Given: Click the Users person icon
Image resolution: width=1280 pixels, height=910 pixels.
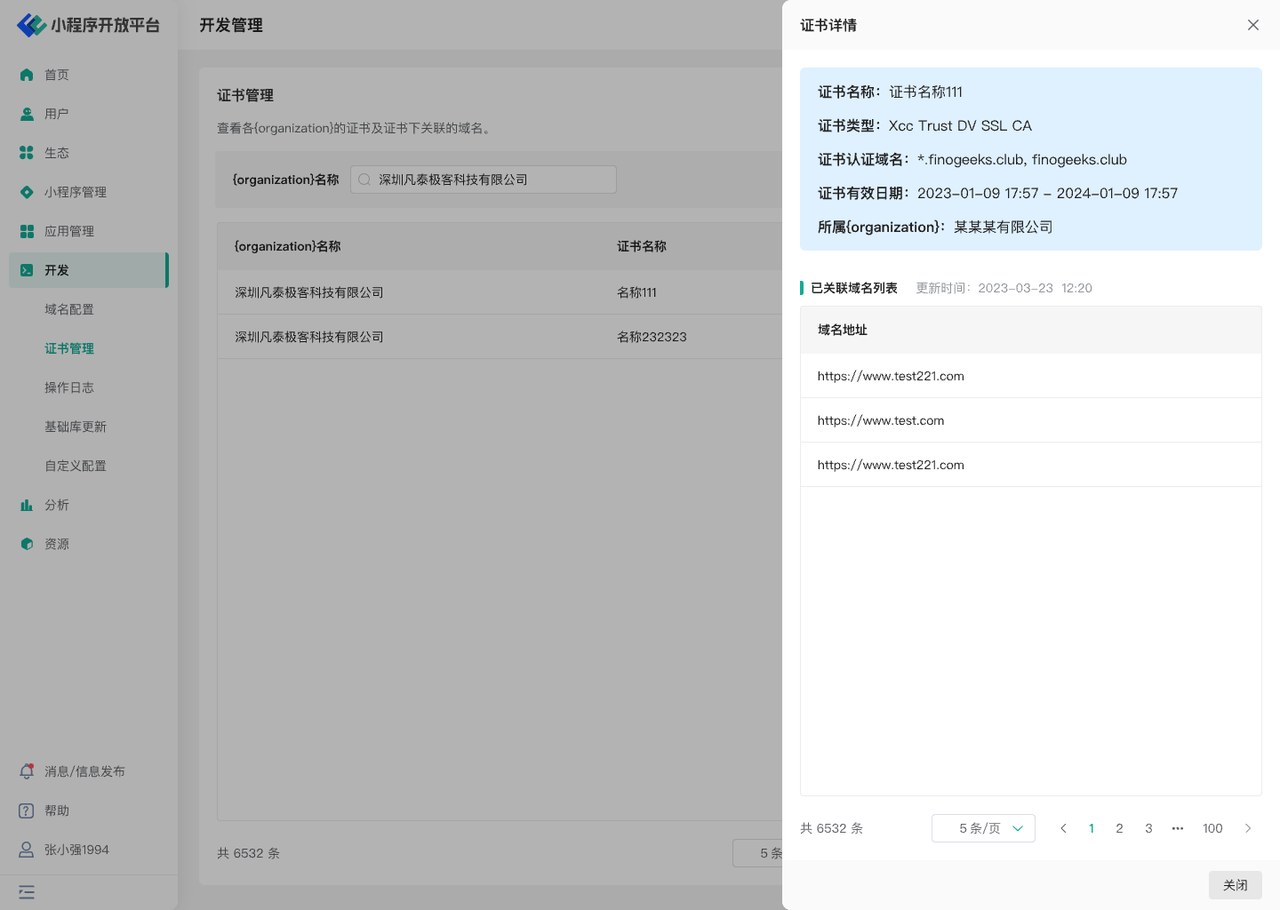Looking at the screenshot, I should click(27, 114).
